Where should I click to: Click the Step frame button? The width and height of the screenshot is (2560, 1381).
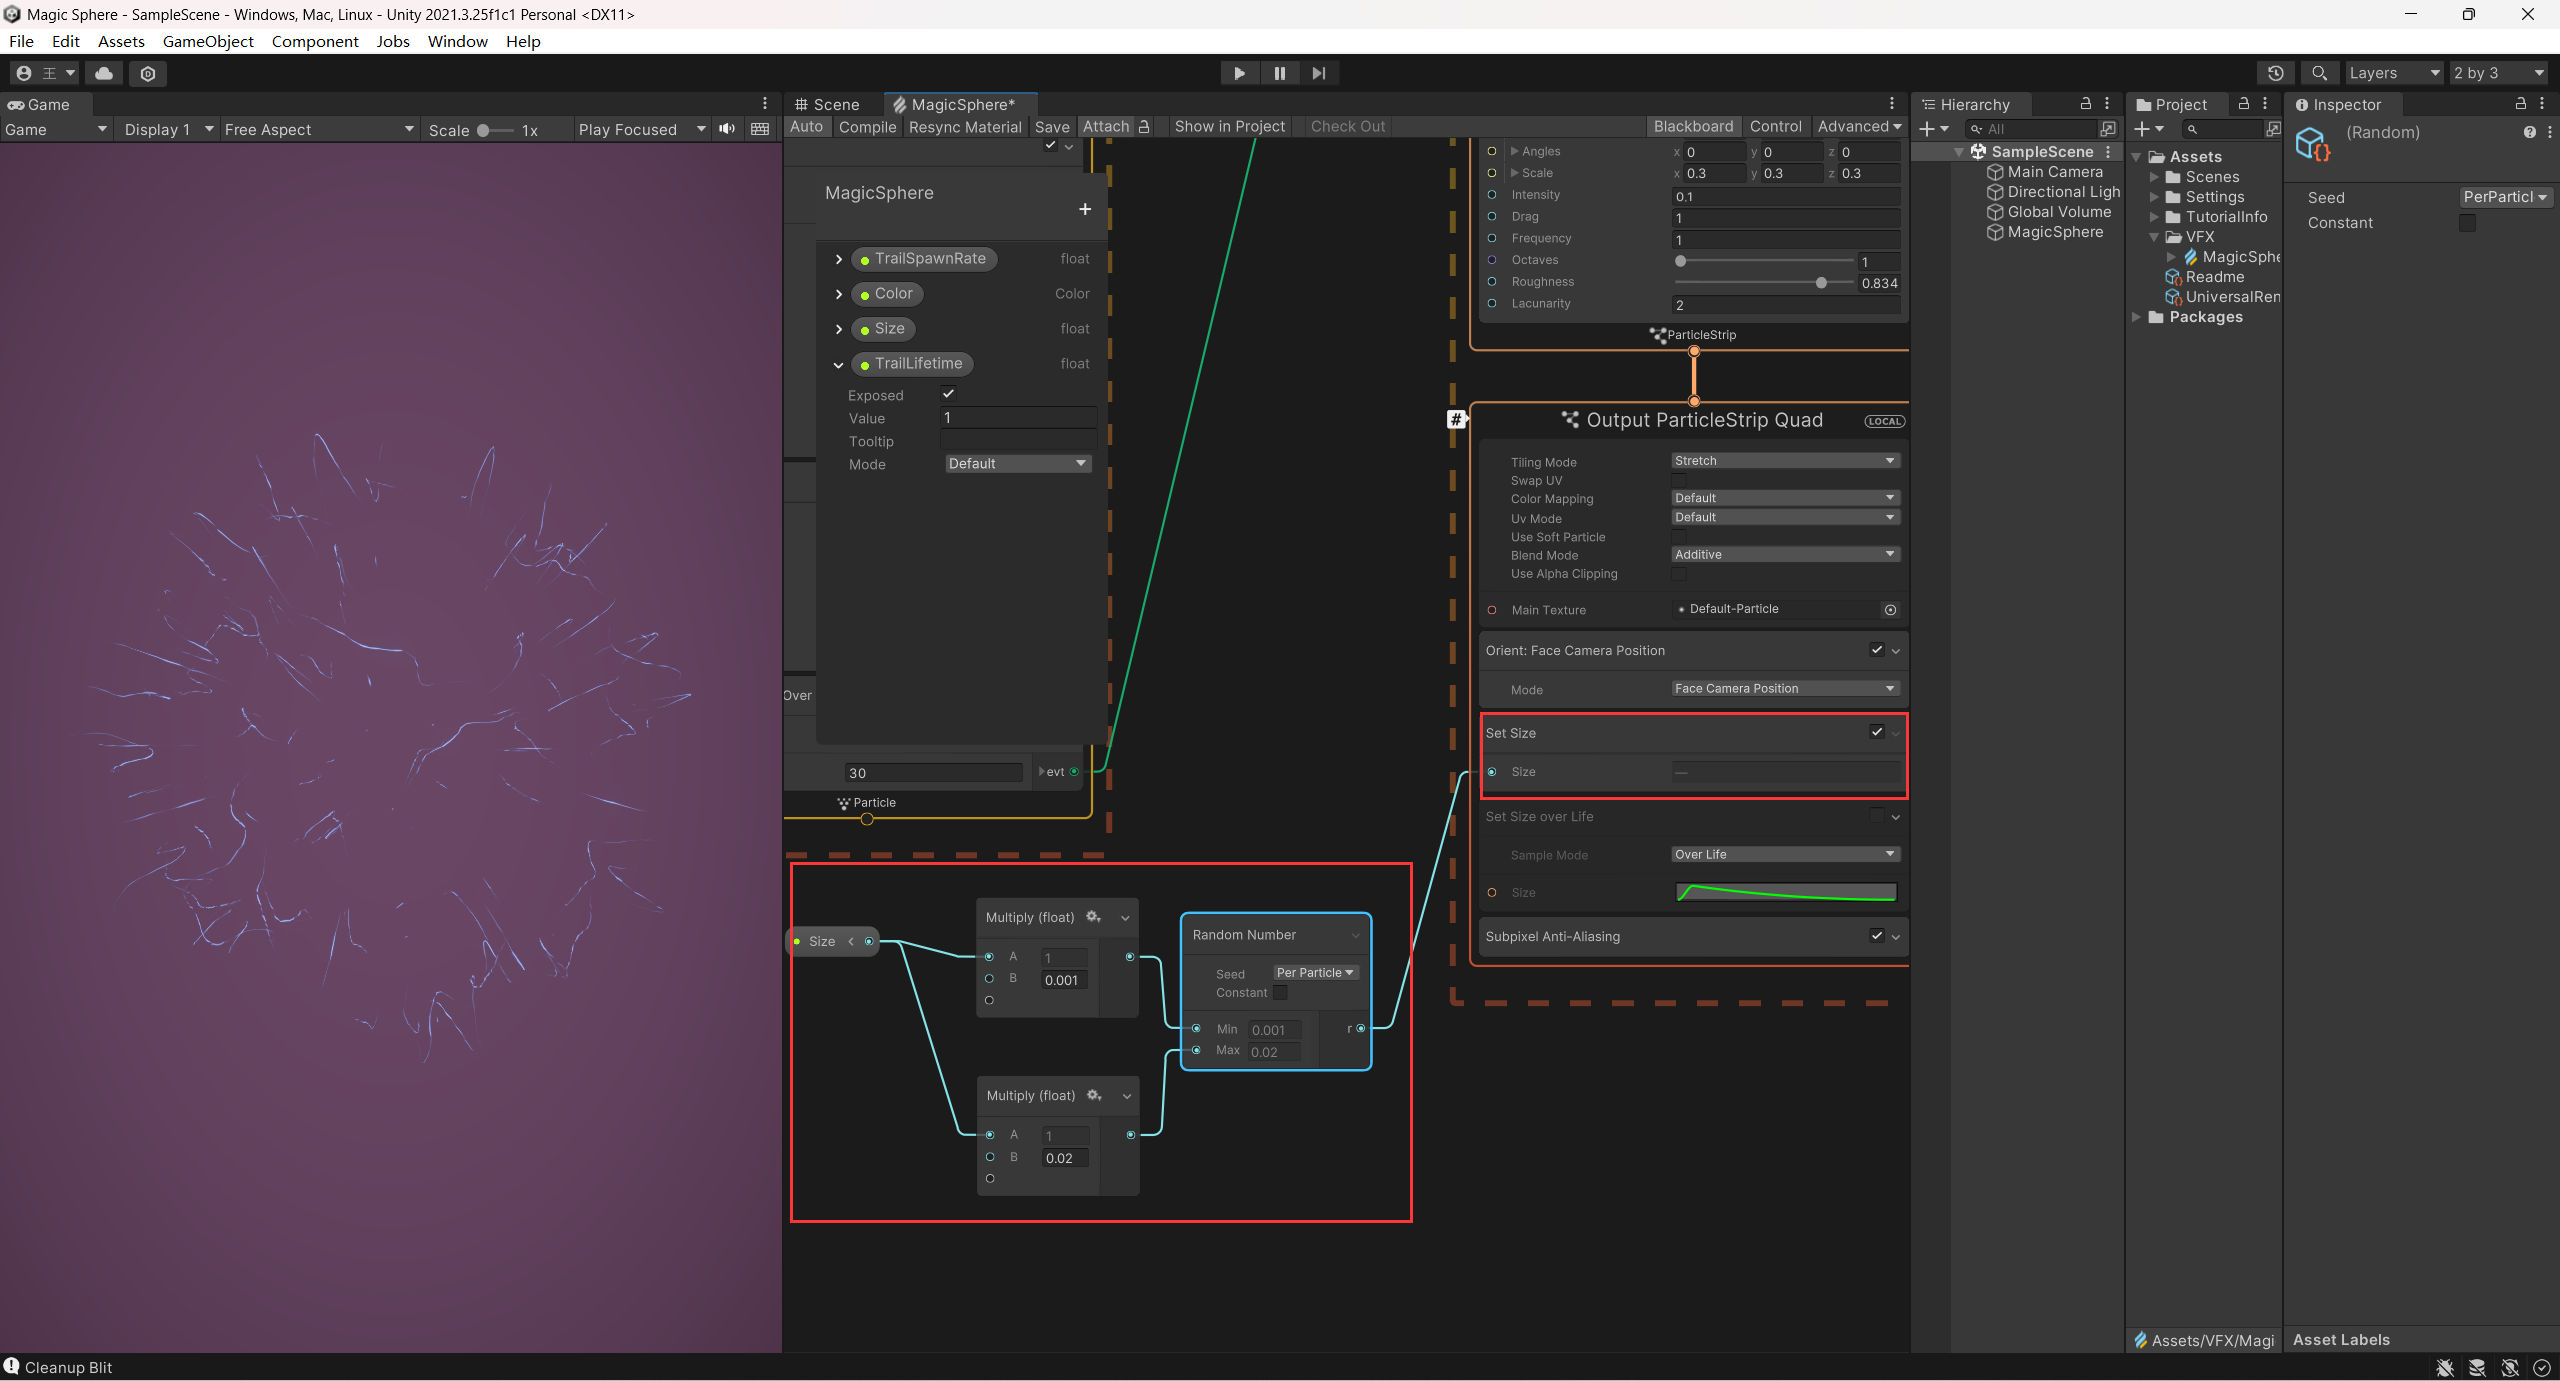click(x=1319, y=73)
